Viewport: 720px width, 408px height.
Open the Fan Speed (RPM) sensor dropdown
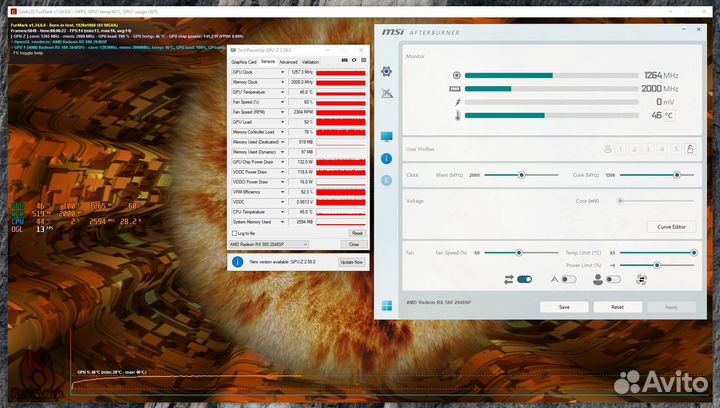282,112
